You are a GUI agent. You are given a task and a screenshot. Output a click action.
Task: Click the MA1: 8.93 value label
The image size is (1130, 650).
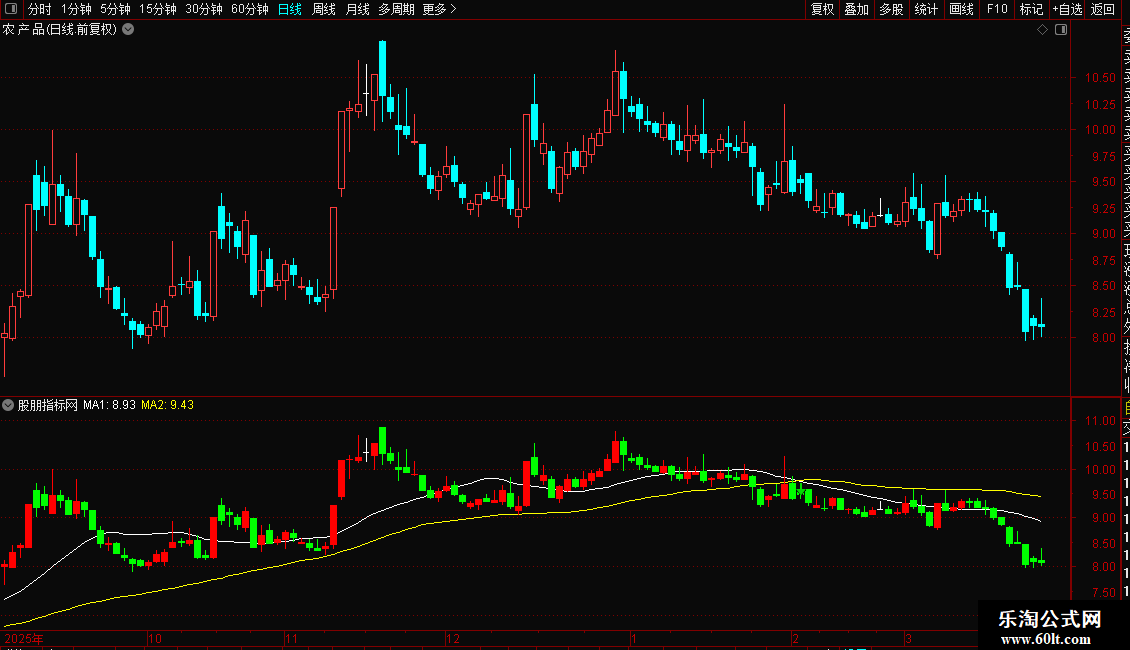point(110,405)
